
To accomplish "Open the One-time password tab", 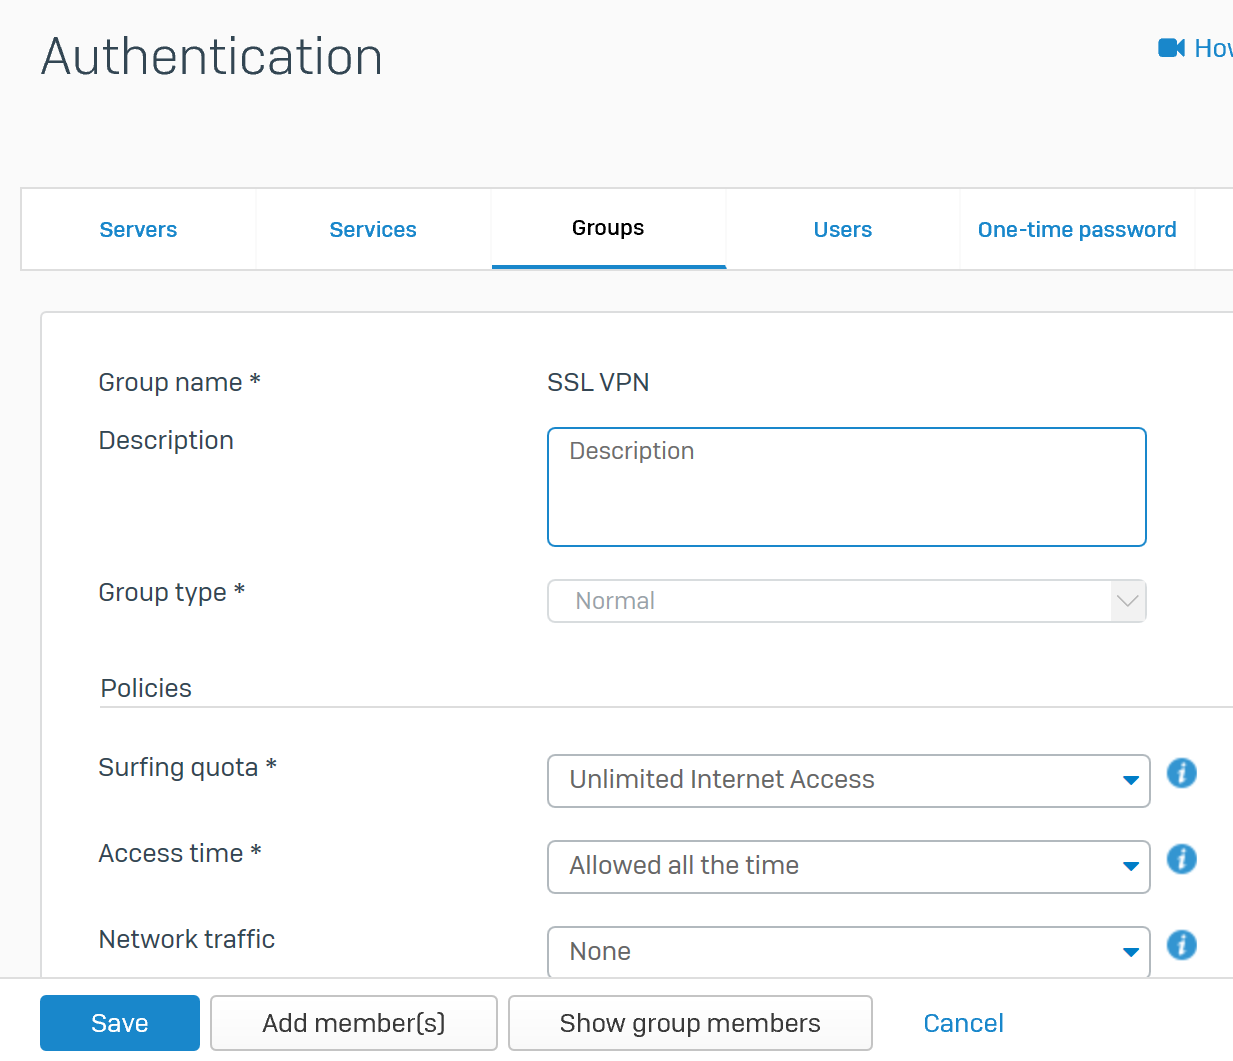I will coord(1077,230).
